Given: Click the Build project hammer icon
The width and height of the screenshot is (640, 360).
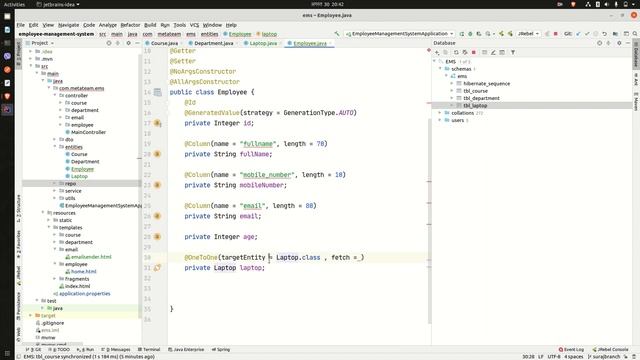Looking at the screenshot, I should pos(337,34).
